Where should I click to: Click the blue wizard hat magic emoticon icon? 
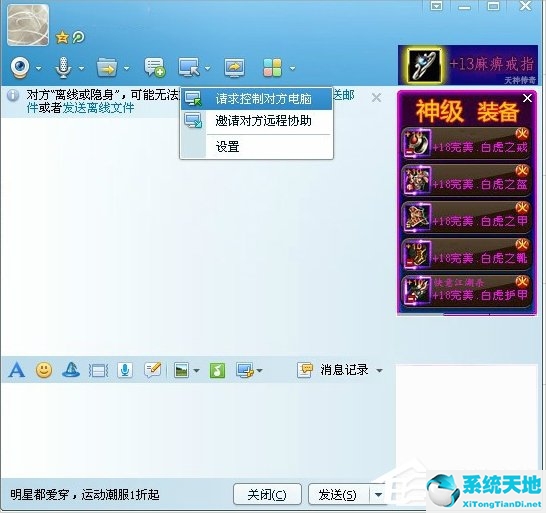(71, 370)
